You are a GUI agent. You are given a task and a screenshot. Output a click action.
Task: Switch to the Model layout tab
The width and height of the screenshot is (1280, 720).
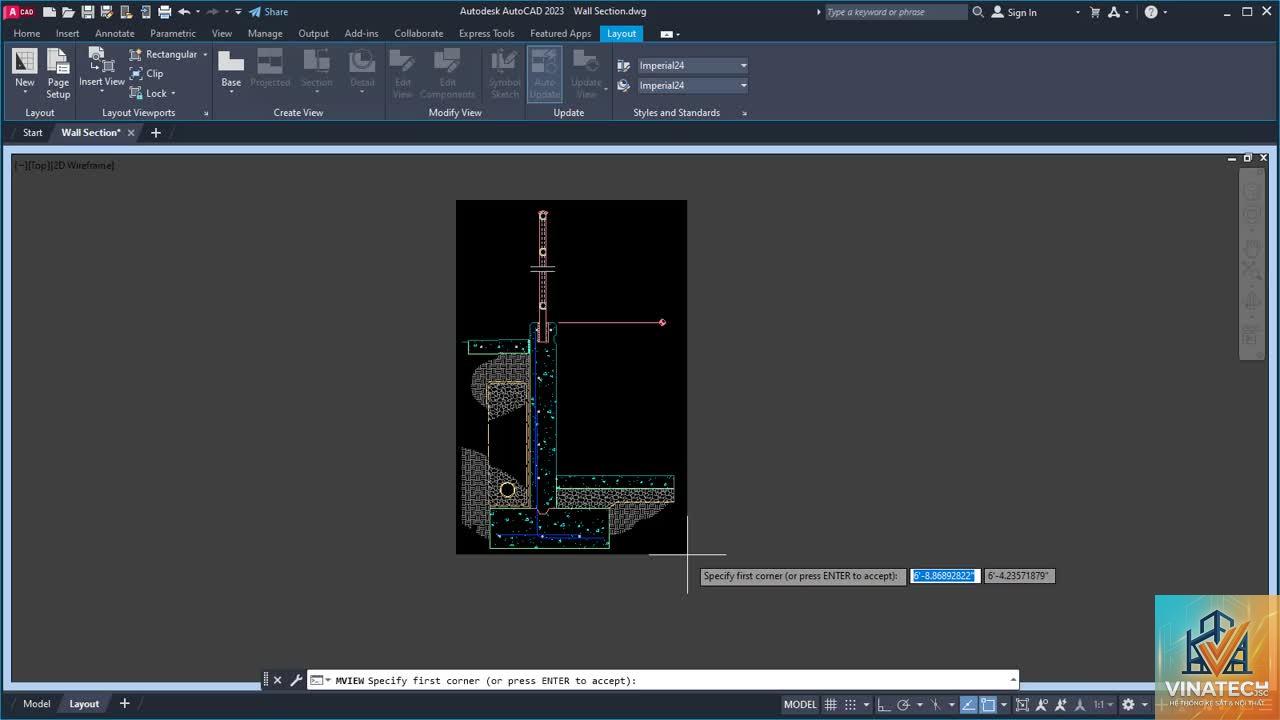[36, 704]
